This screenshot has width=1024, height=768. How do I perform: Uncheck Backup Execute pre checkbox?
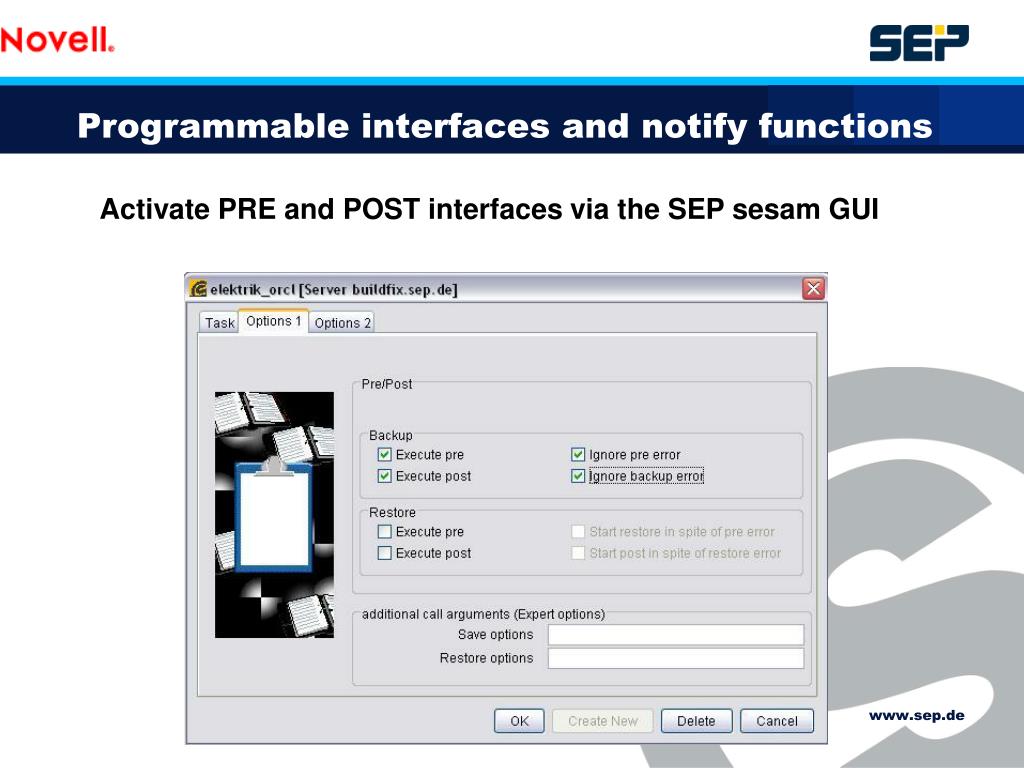(x=385, y=455)
